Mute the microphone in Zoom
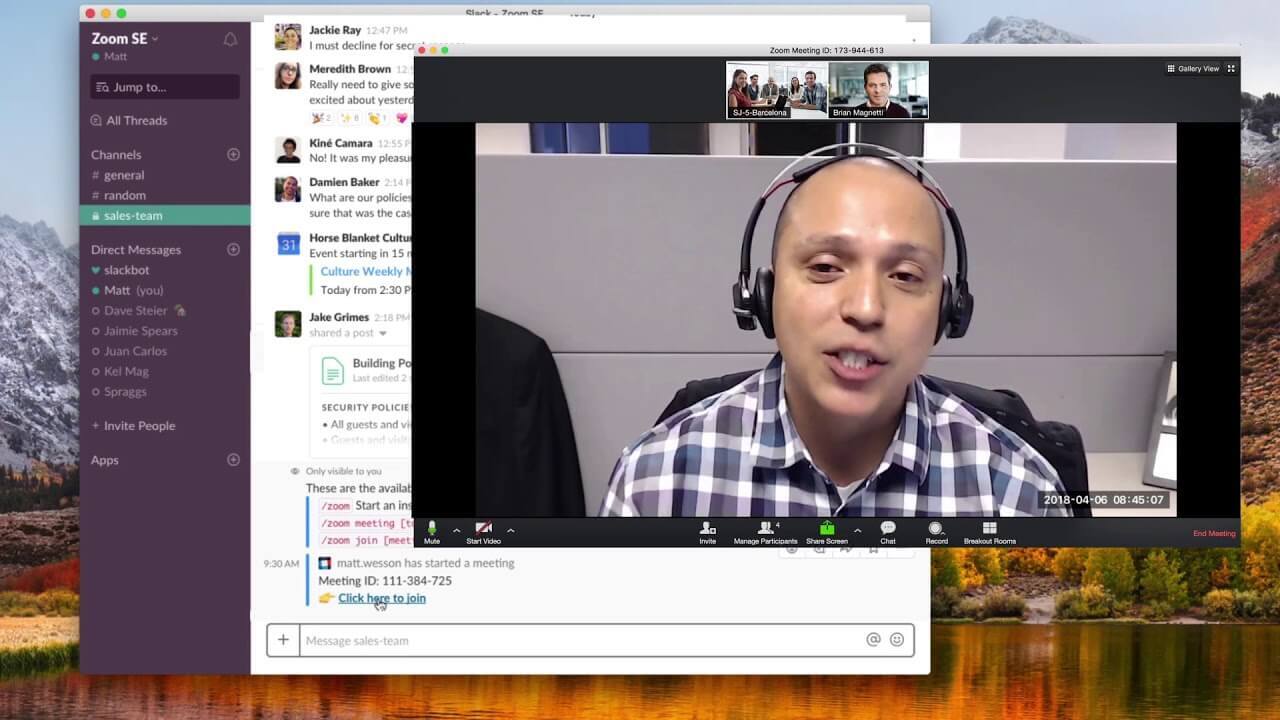The height and width of the screenshot is (720, 1280). click(x=432, y=532)
